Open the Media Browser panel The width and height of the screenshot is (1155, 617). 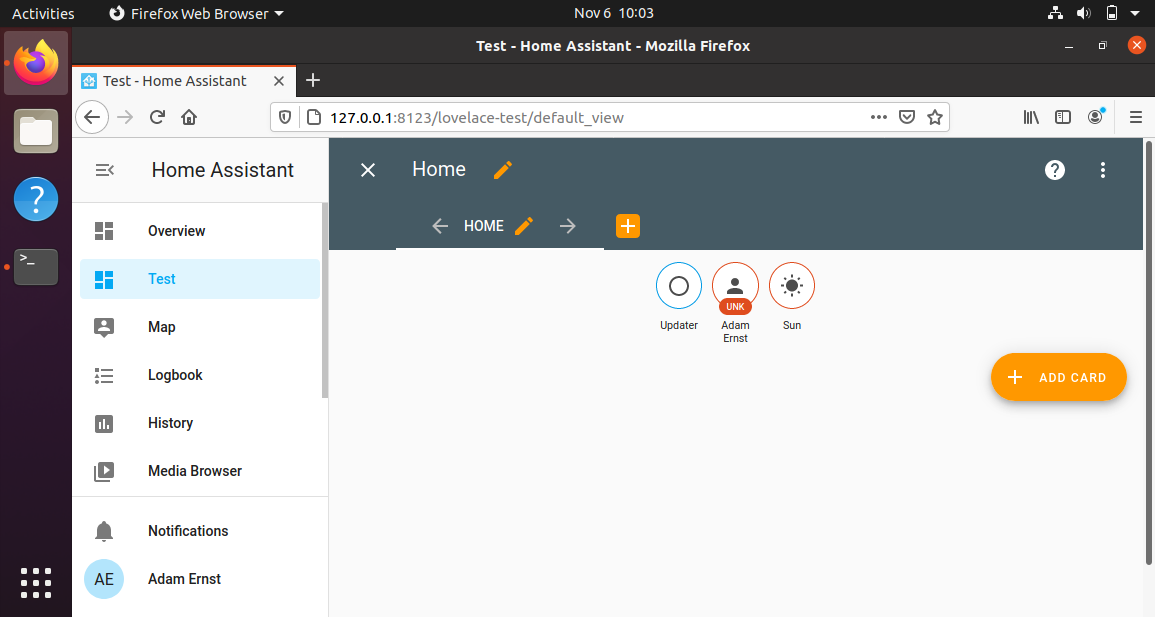[x=200, y=471]
